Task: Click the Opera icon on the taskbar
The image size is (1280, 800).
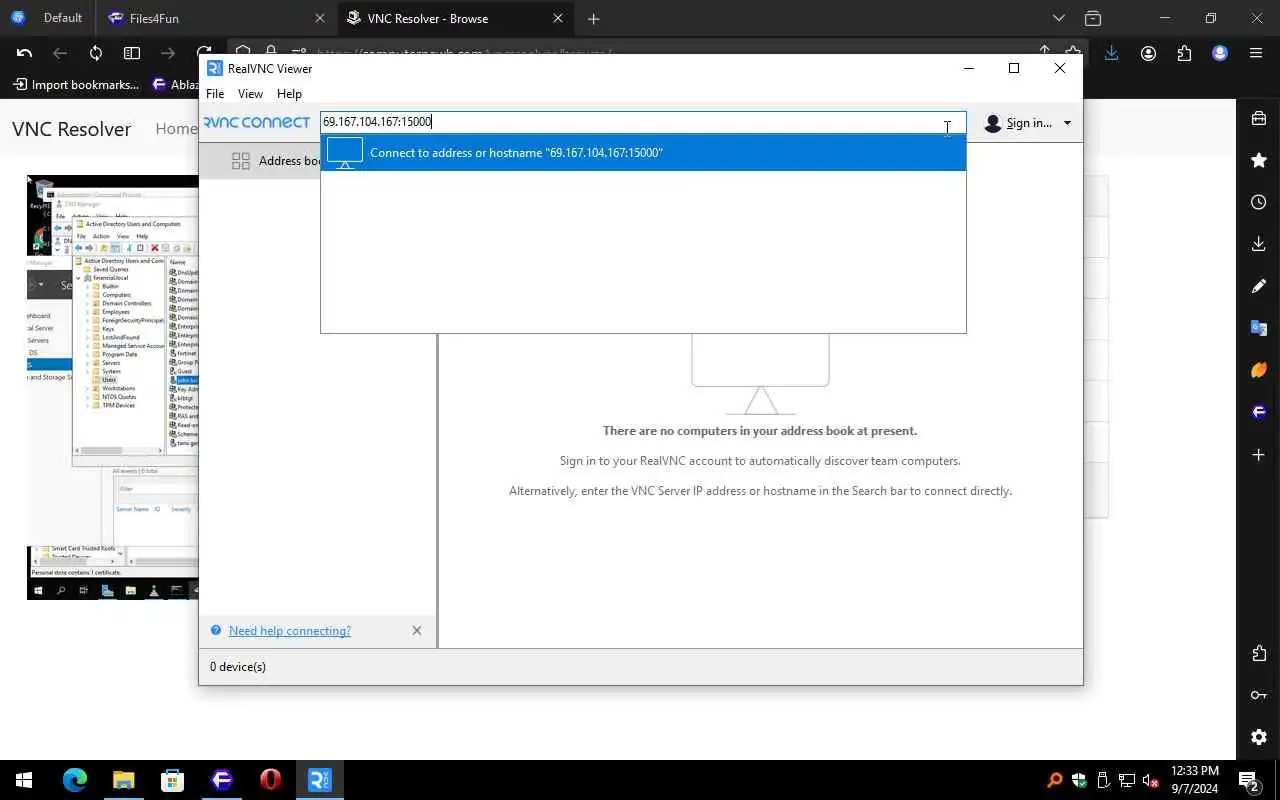Action: [271, 780]
